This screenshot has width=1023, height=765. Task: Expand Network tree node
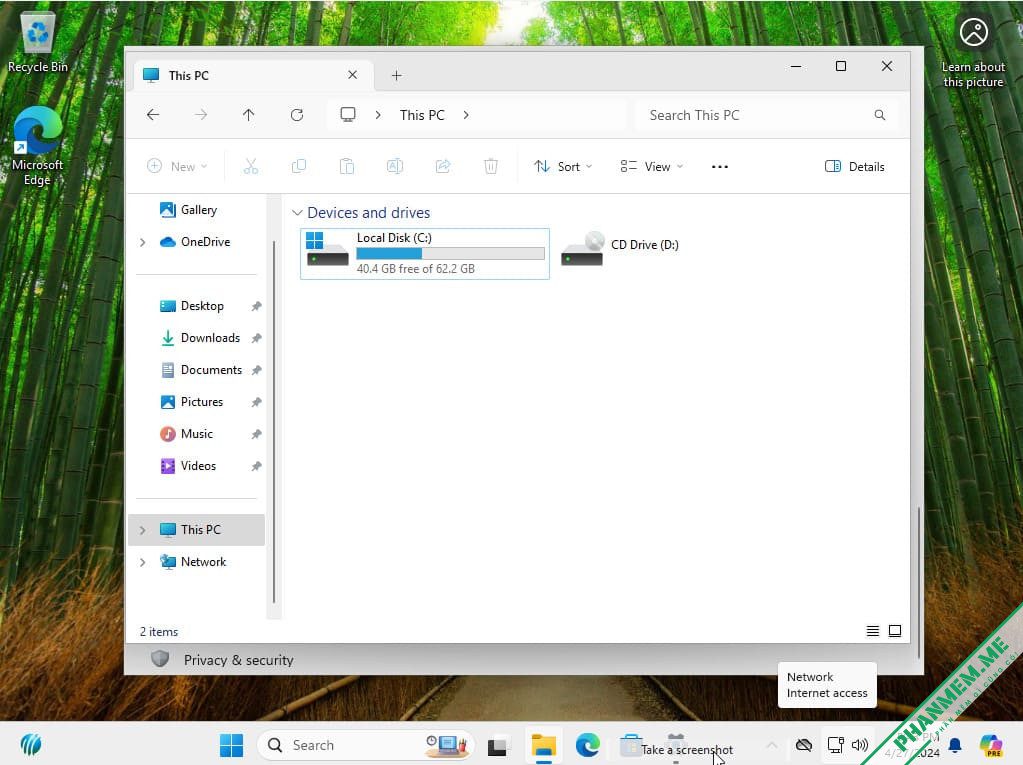point(142,562)
